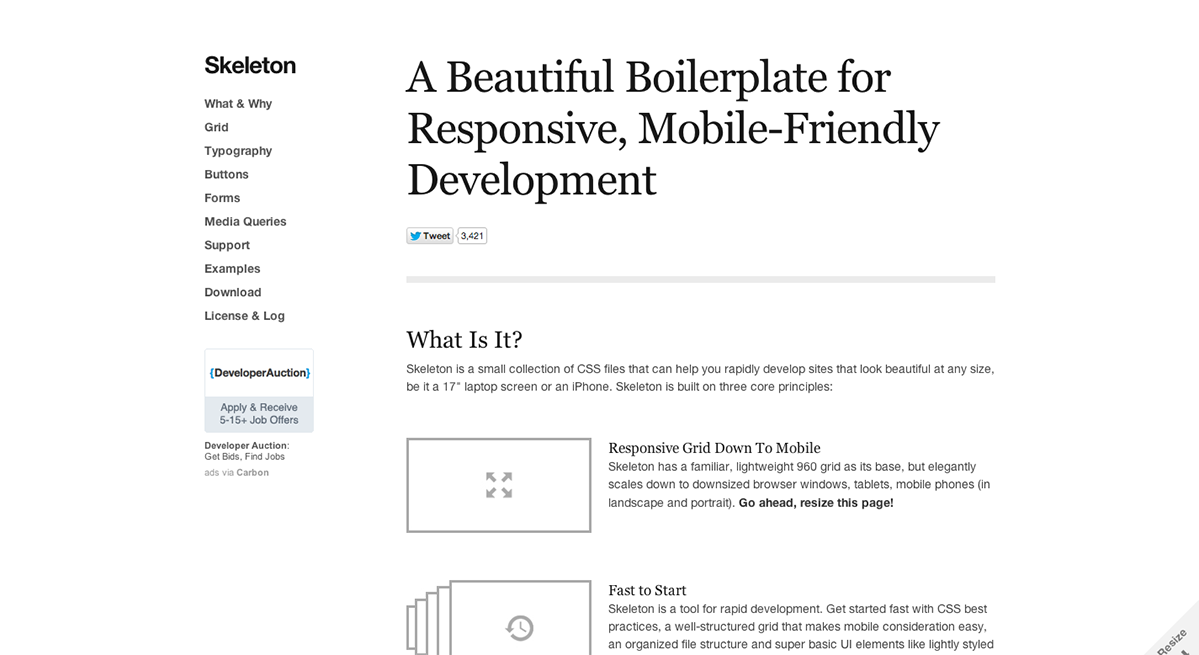Click 'Go ahead, resize this page!' text
Screen dimensions: 1199x655
point(816,503)
